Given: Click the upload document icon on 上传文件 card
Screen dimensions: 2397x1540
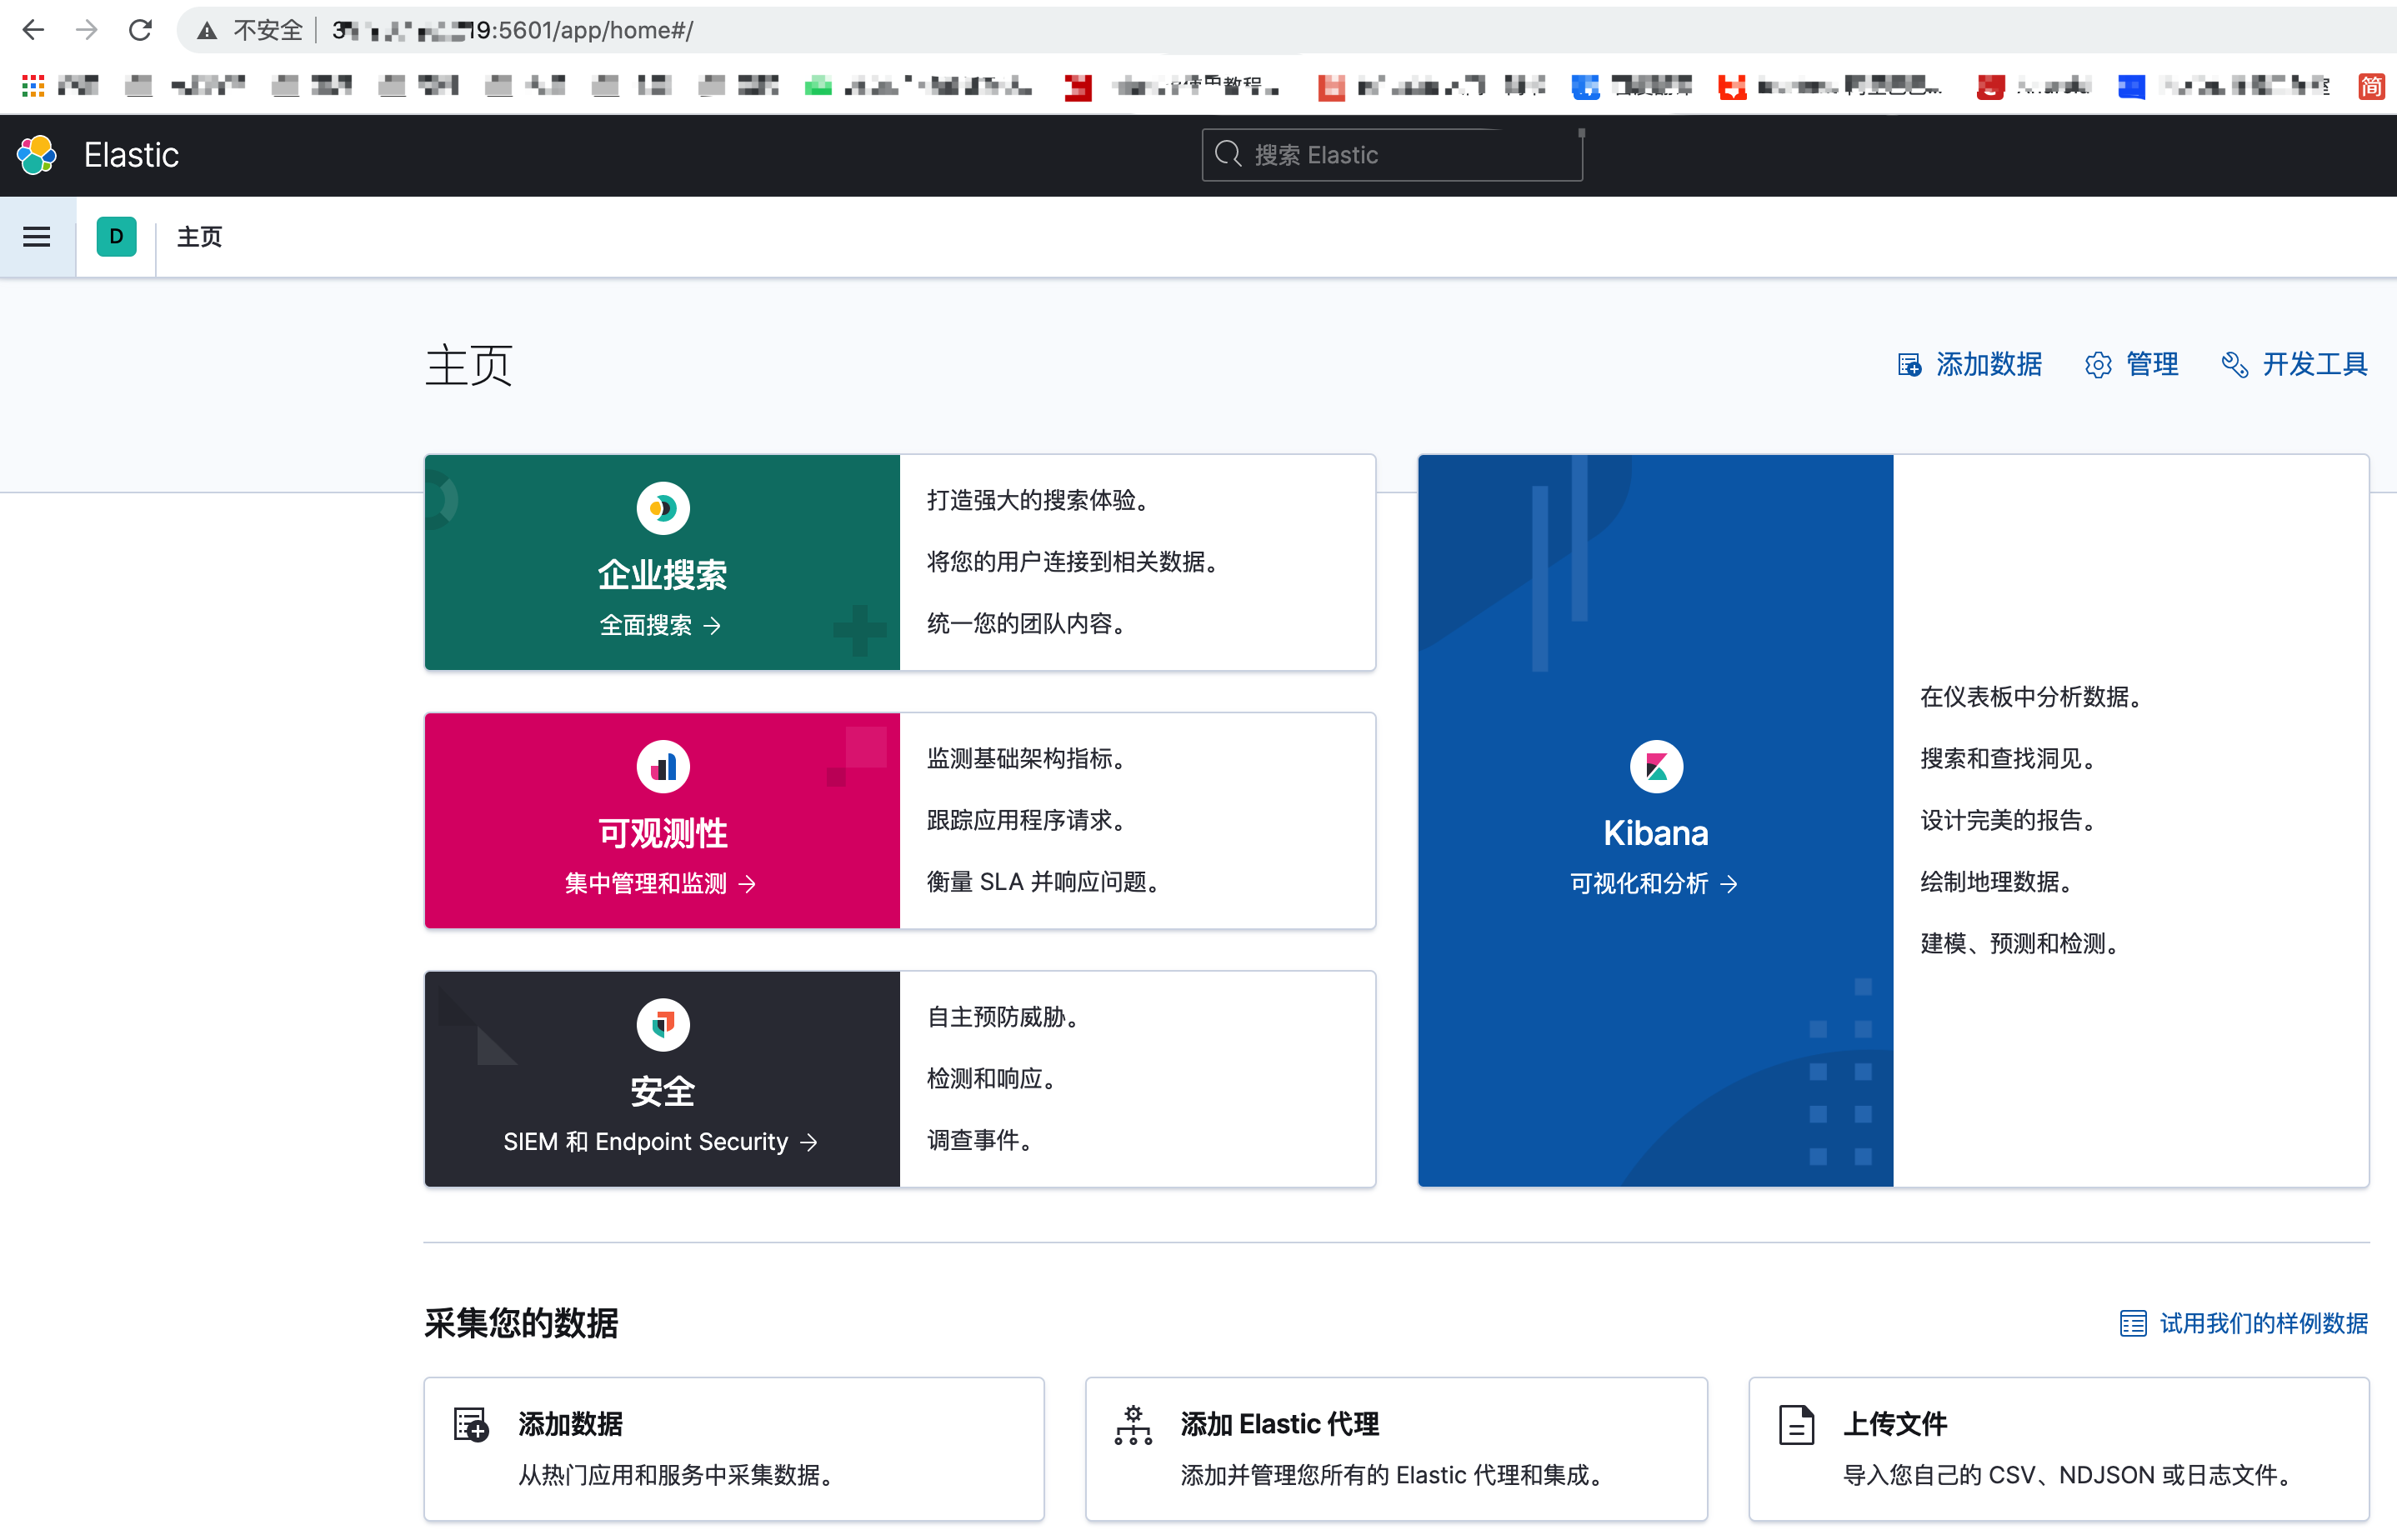Looking at the screenshot, I should pyautogui.click(x=1796, y=1424).
